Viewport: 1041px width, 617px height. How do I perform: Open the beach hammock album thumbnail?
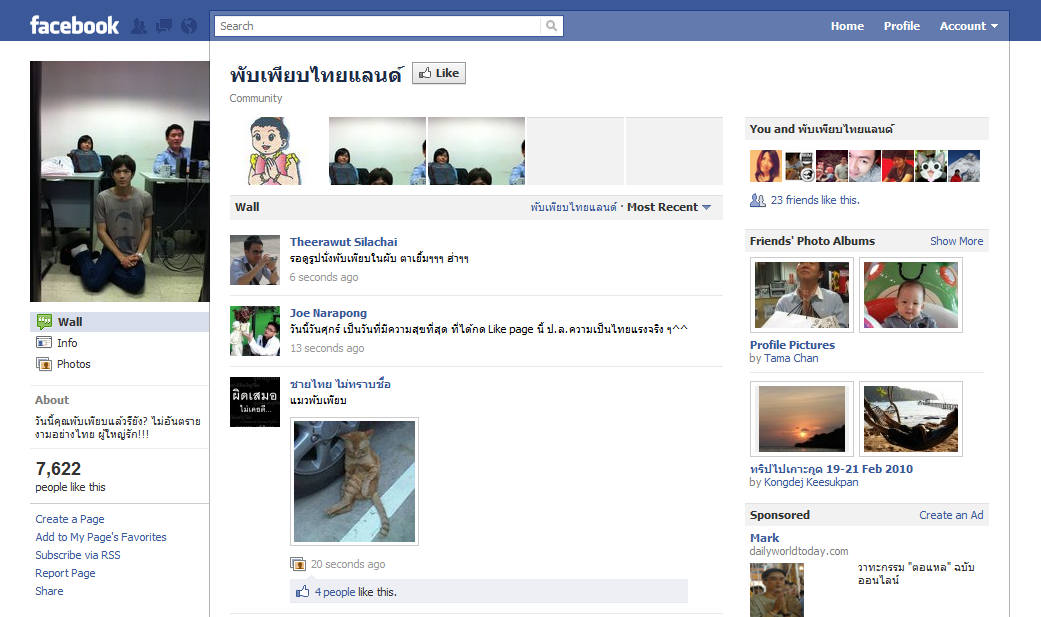[x=911, y=418]
